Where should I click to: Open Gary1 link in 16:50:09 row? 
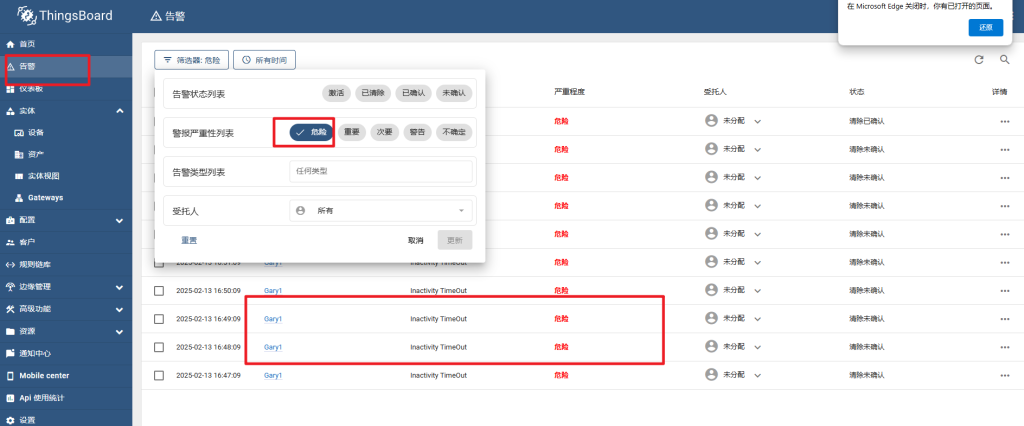[273, 291]
